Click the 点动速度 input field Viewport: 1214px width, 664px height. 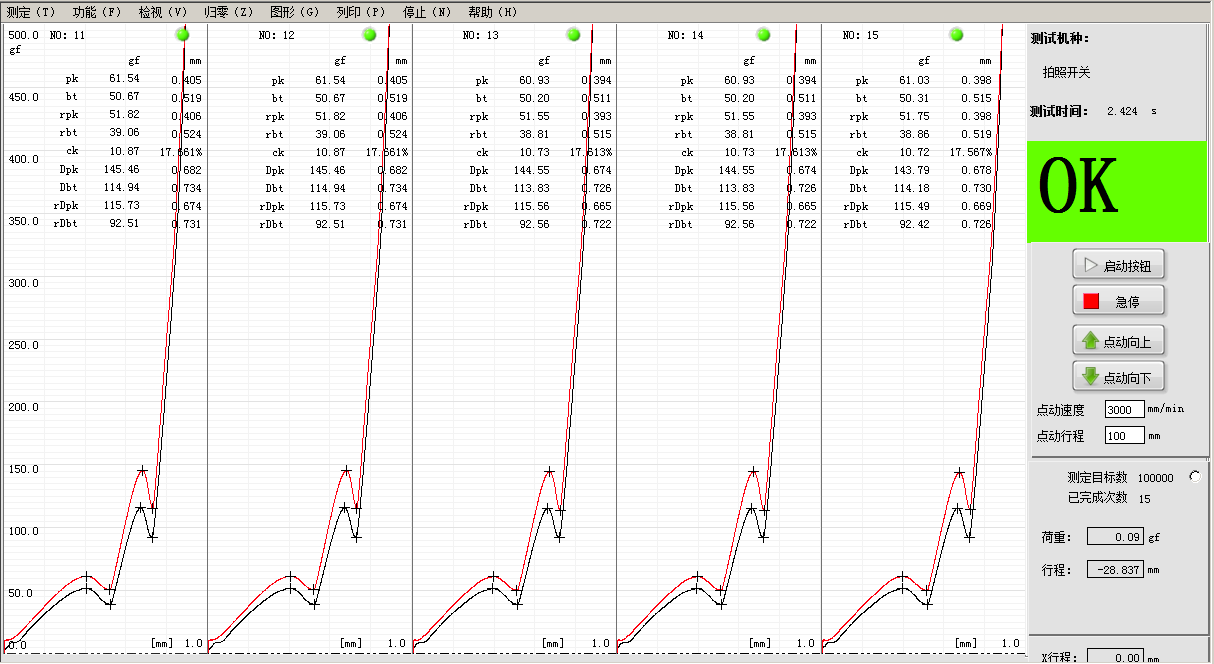[1124, 409]
